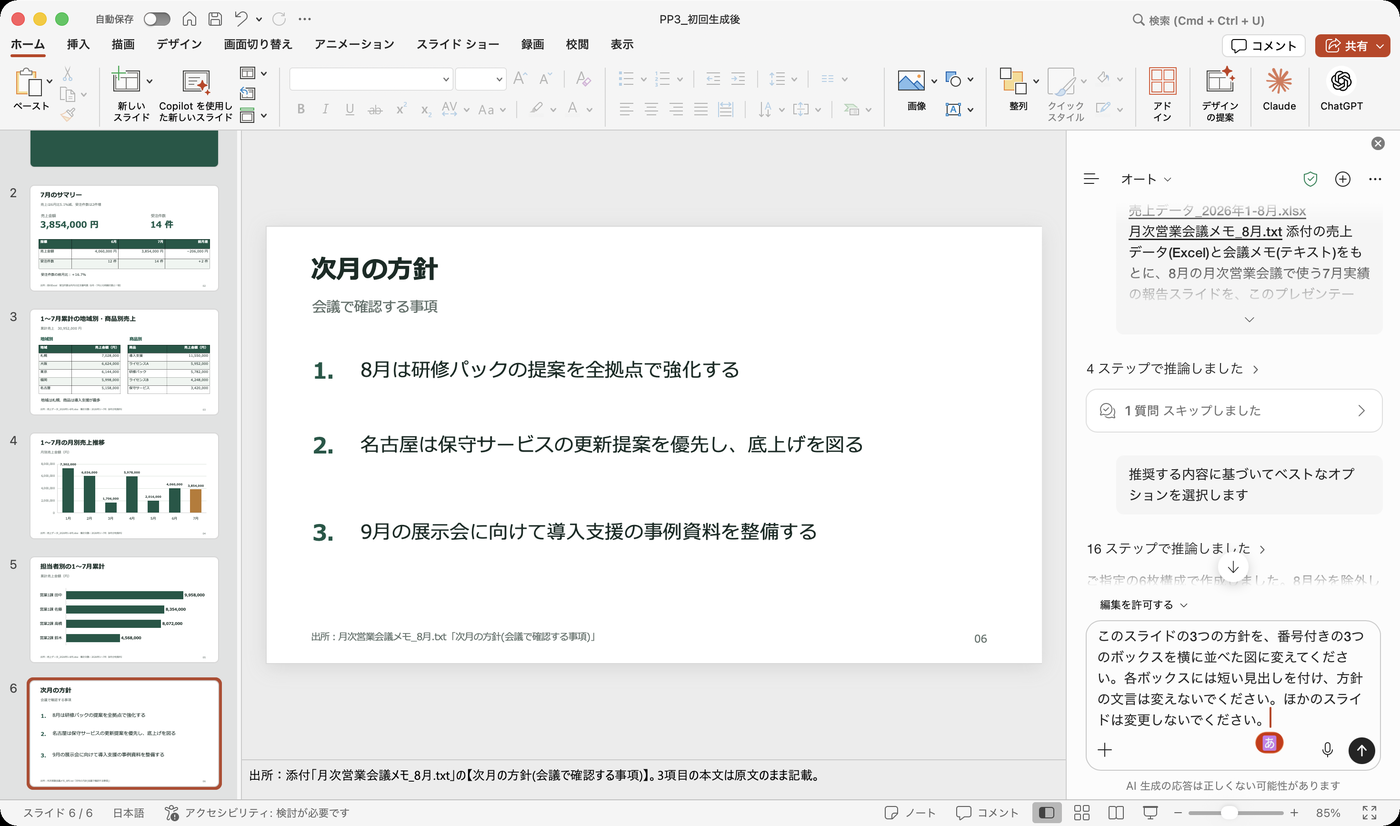Switch to slide sorter grid view
This screenshot has width=1400, height=826.
[1081, 813]
